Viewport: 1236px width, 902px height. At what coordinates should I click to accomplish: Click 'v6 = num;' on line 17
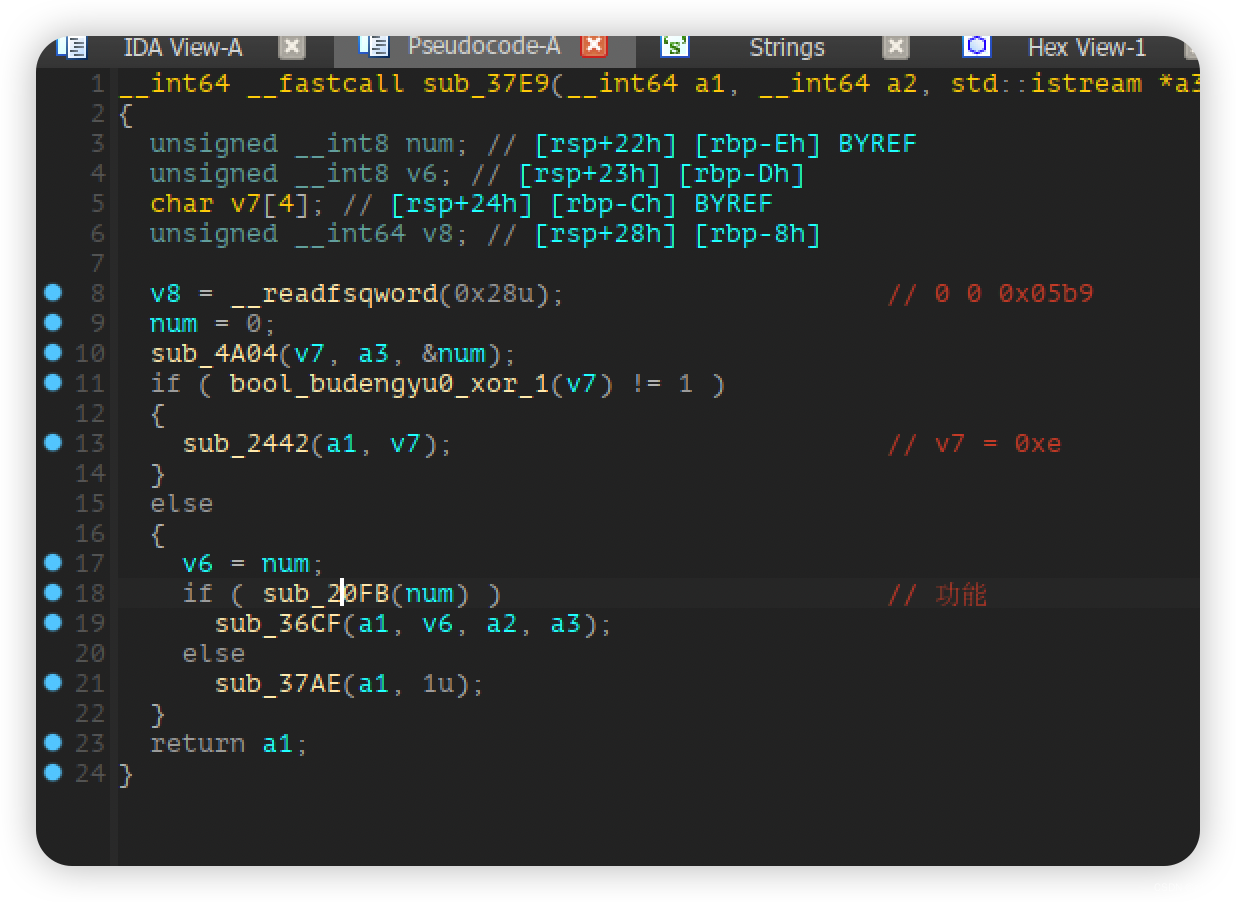point(254,563)
